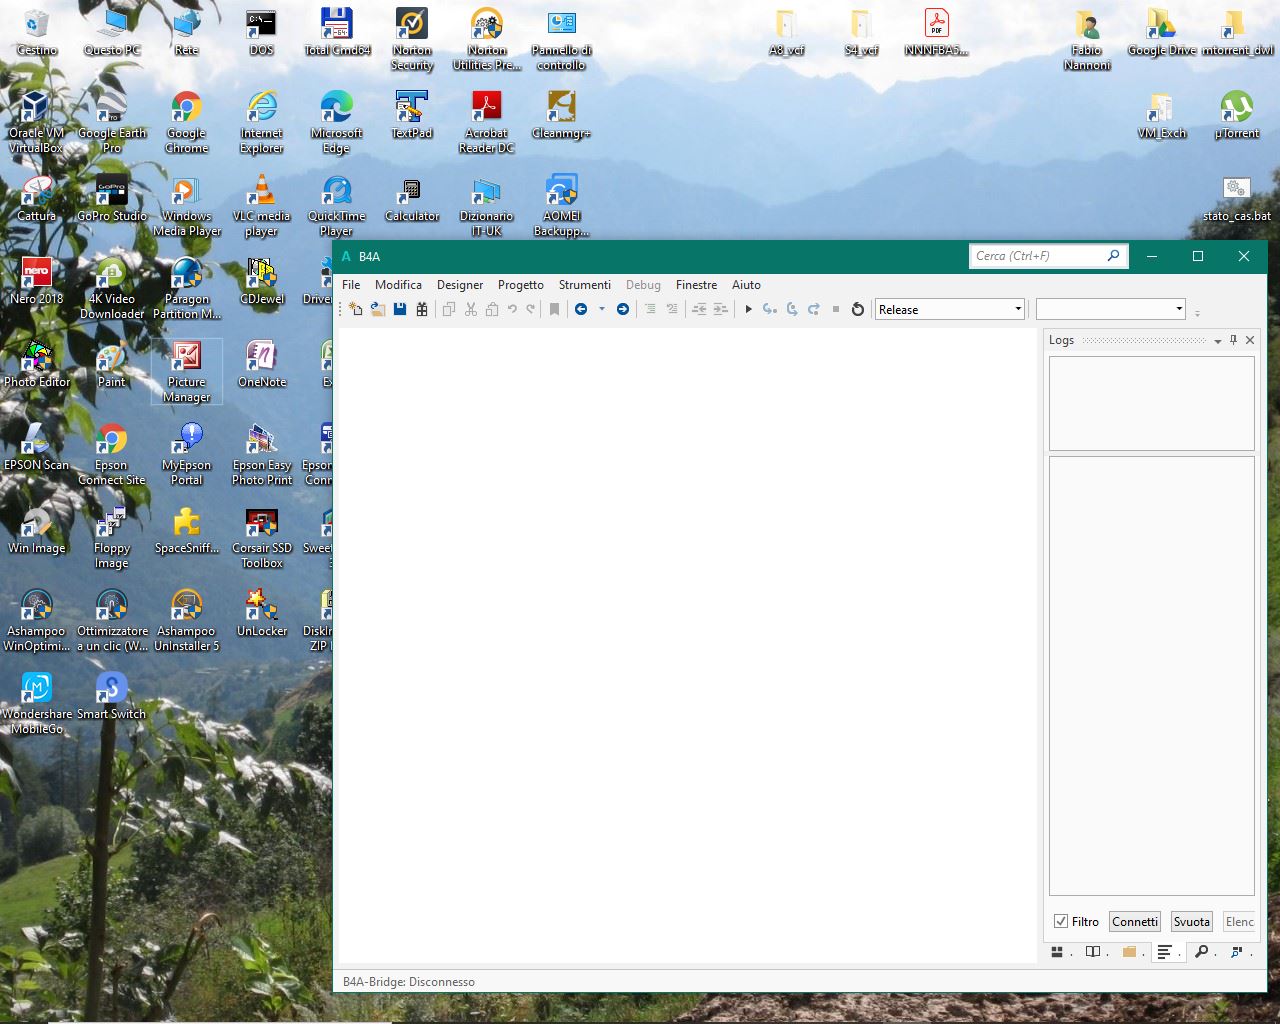
Task: Click the Increase indent toolbar icon
Action: (x=720, y=309)
